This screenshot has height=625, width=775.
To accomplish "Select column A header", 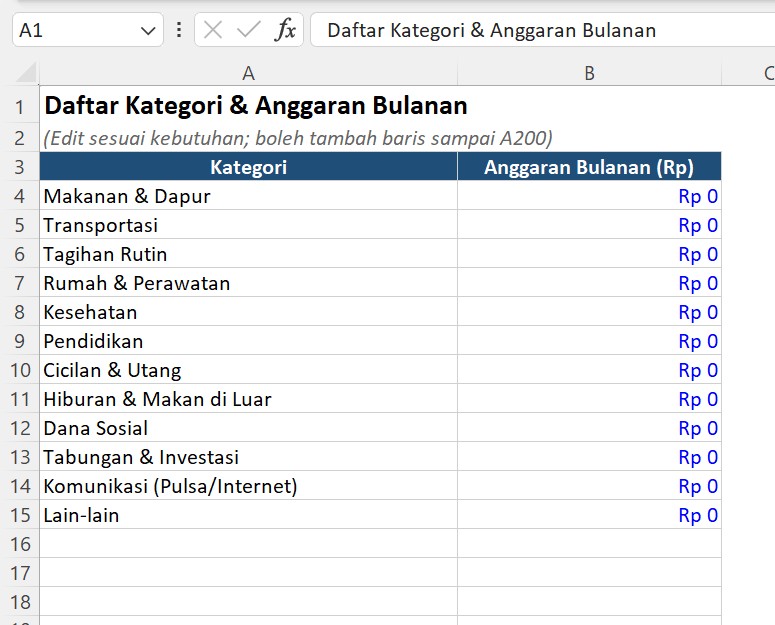I will pos(248,73).
